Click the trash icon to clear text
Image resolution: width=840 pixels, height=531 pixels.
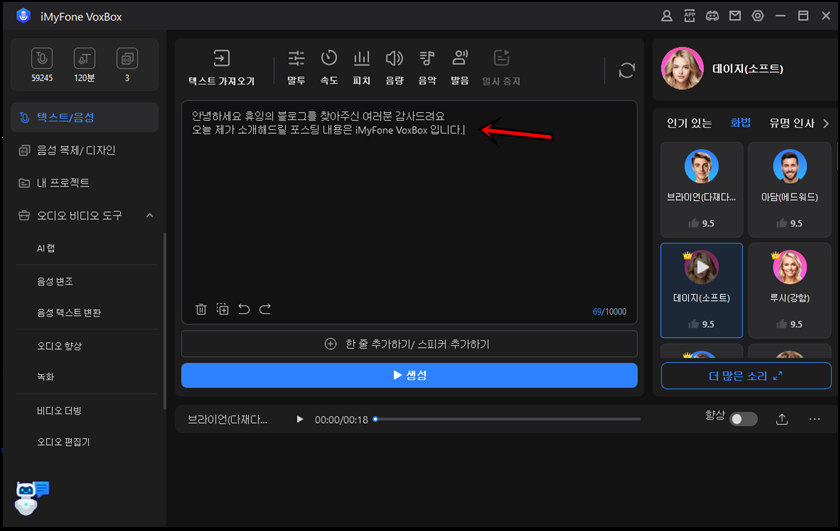(201, 309)
